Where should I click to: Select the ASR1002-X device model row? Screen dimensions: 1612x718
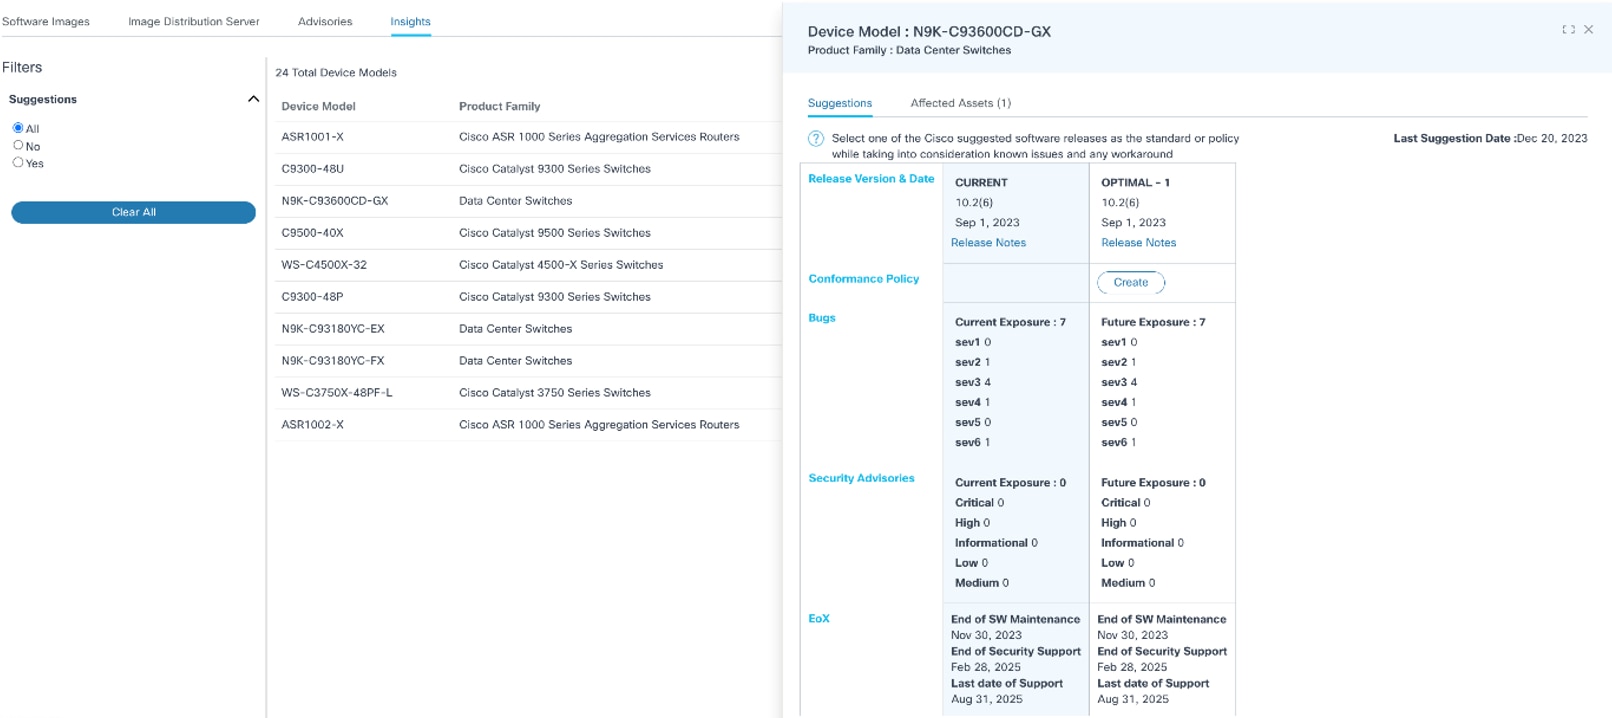[x=528, y=425]
